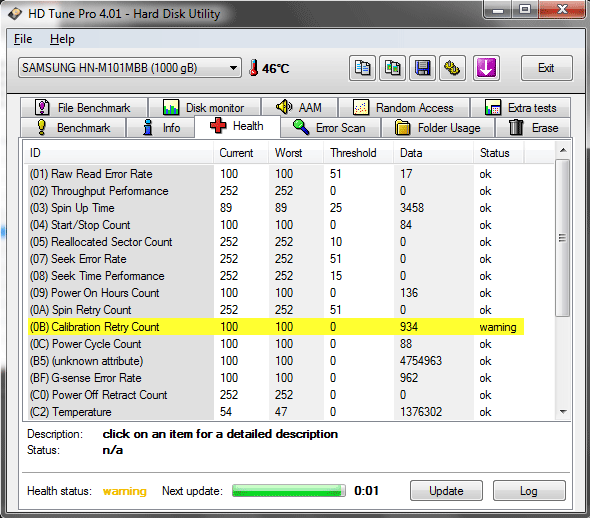Switch to the Erase tab
Screen dimensions: 590x518
[533, 128]
